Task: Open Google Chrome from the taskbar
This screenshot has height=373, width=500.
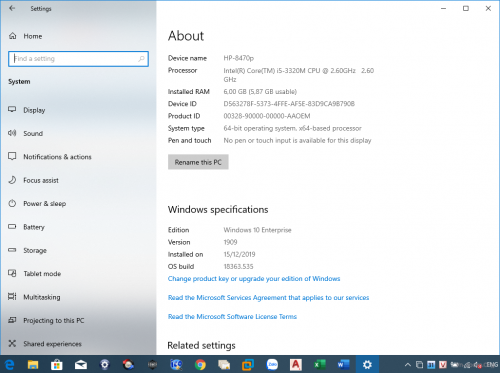Action: click(x=200, y=364)
